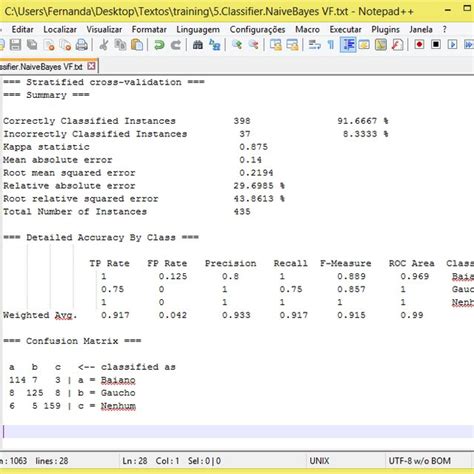
Task: Click the 'Total Number of Instances' label
Action: coord(75,212)
